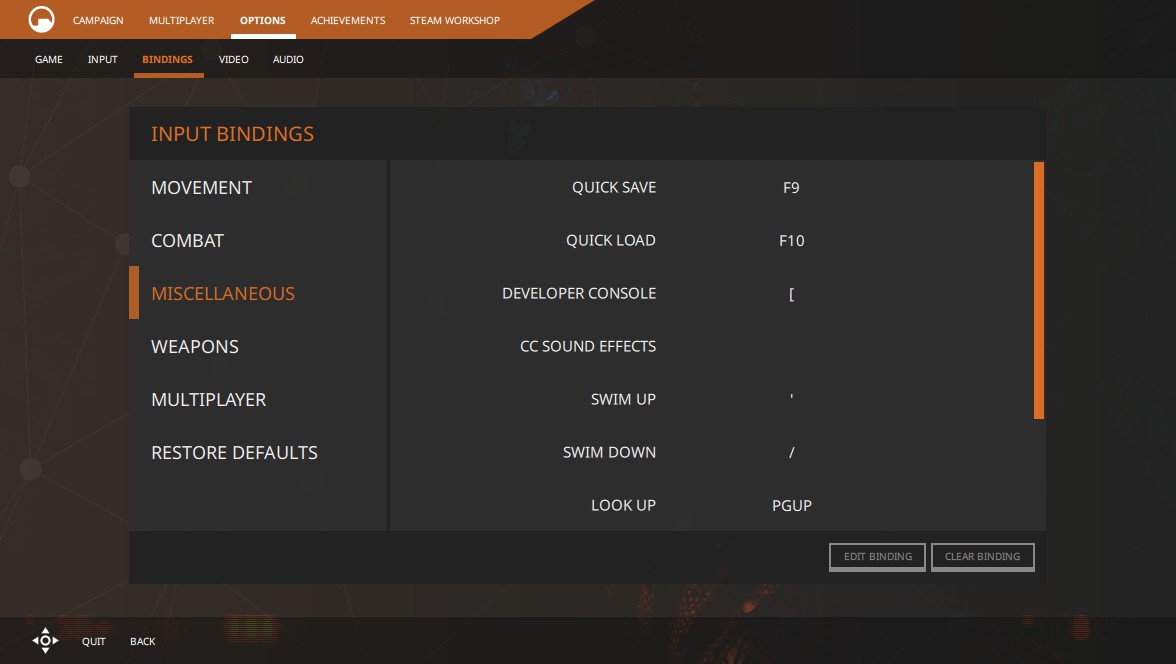The height and width of the screenshot is (664, 1176).
Task: Select the Quick Load binding row
Action: click(711, 241)
